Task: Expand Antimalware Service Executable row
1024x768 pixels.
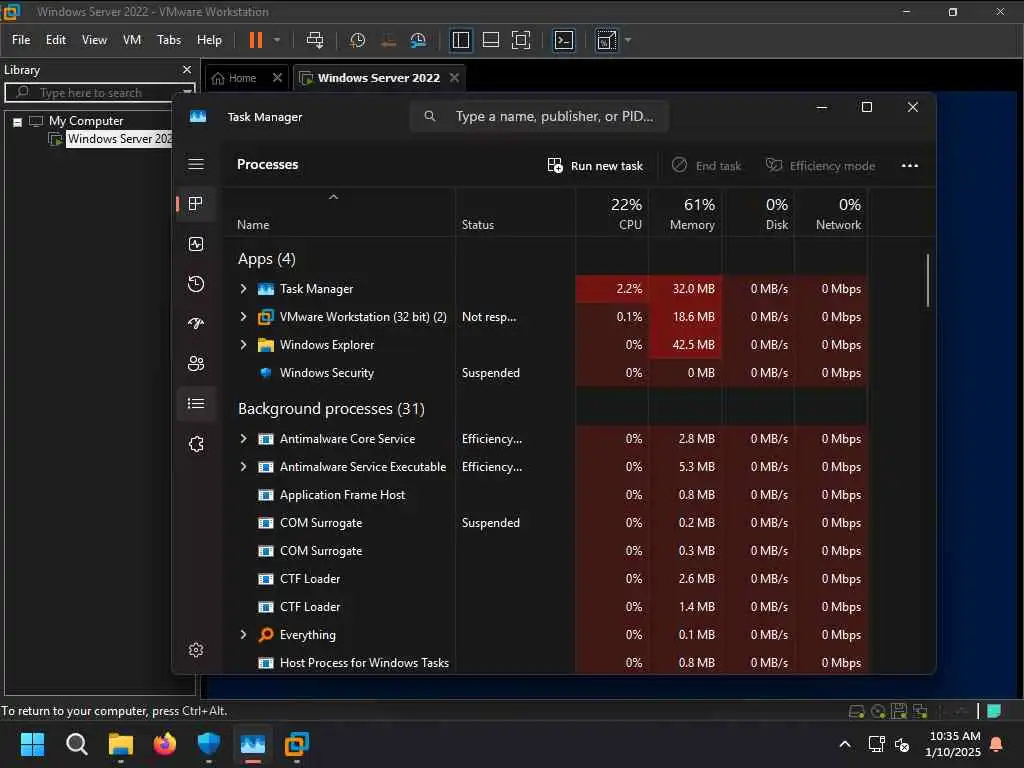Action: 244,467
